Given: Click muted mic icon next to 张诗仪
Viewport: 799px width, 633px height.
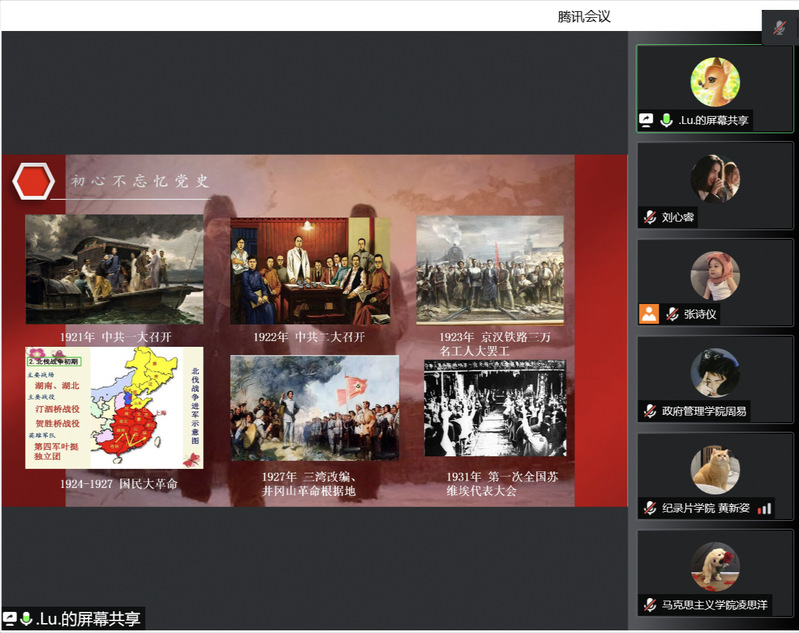Looking at the screenshot, I should pyautogui.click(x=672, y=314).
